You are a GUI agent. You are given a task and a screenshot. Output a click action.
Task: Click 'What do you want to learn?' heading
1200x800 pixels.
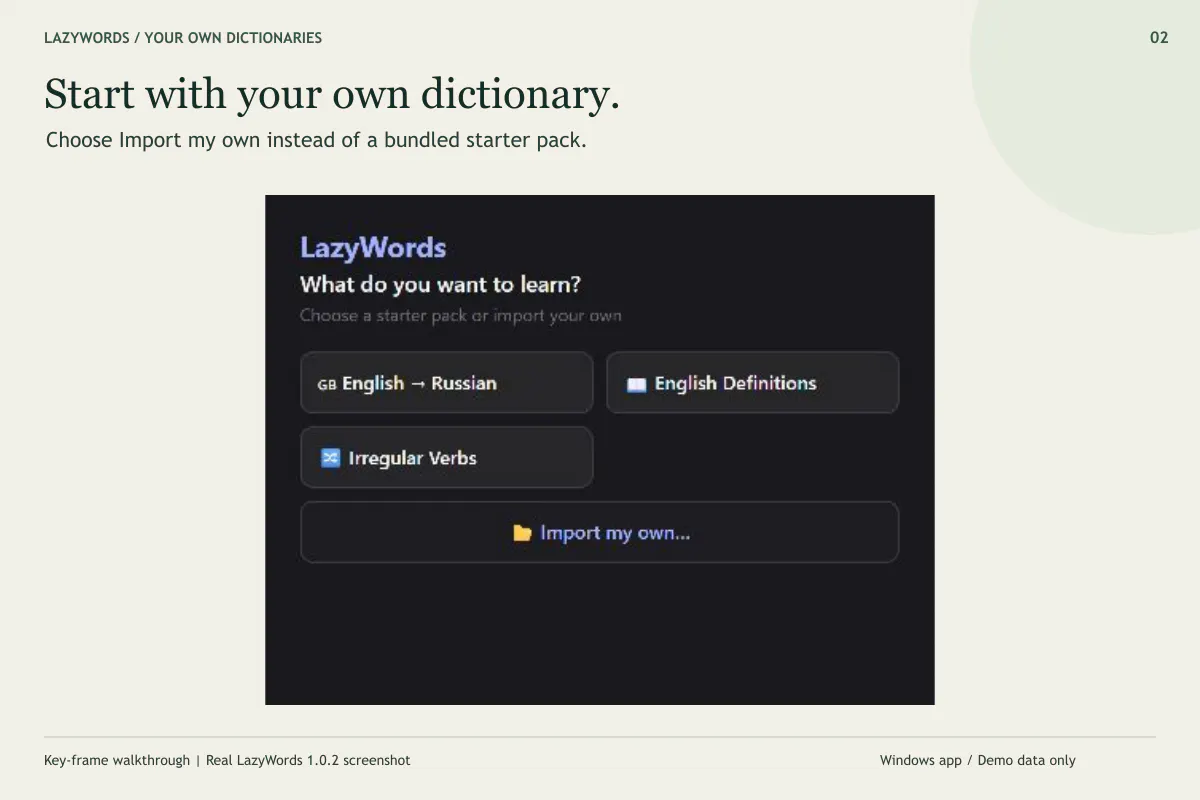[x=440, y=285]
